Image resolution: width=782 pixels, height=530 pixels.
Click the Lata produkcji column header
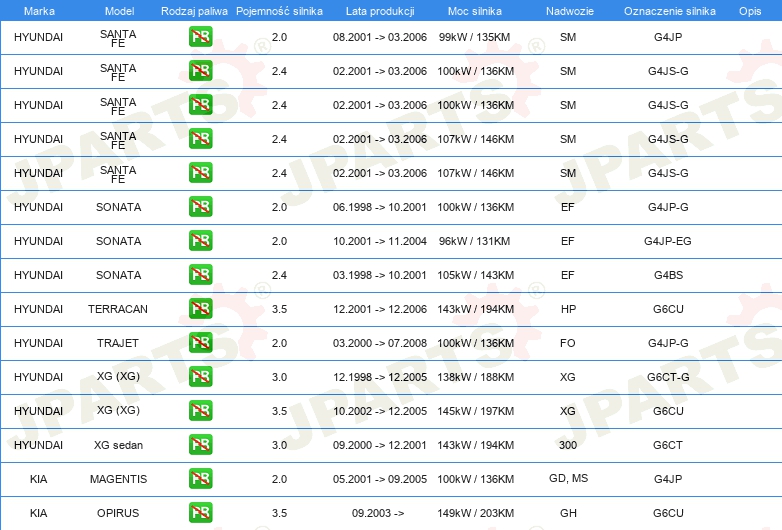[x=380, y=11]
